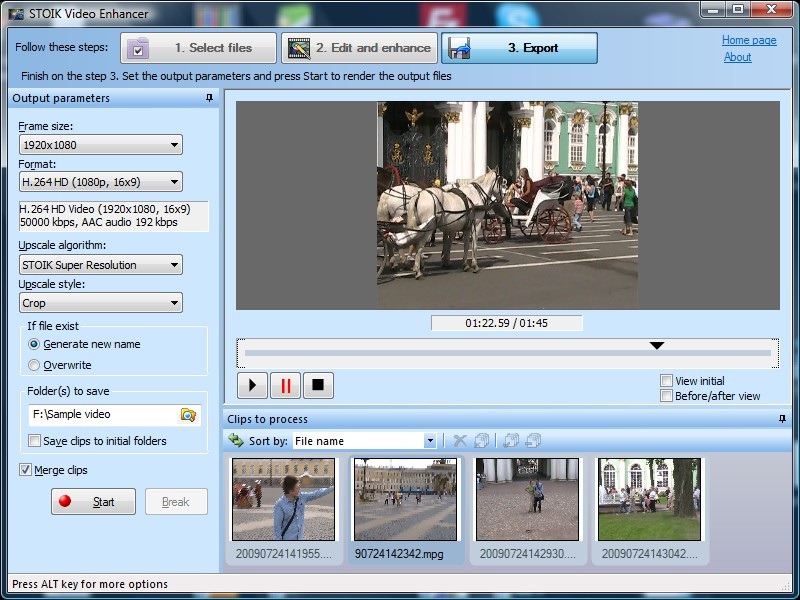The height and width of the screenshot is (600, 800).
Task: Minimize the STOIK Video Enhancer window
Action: coord(713,10)
